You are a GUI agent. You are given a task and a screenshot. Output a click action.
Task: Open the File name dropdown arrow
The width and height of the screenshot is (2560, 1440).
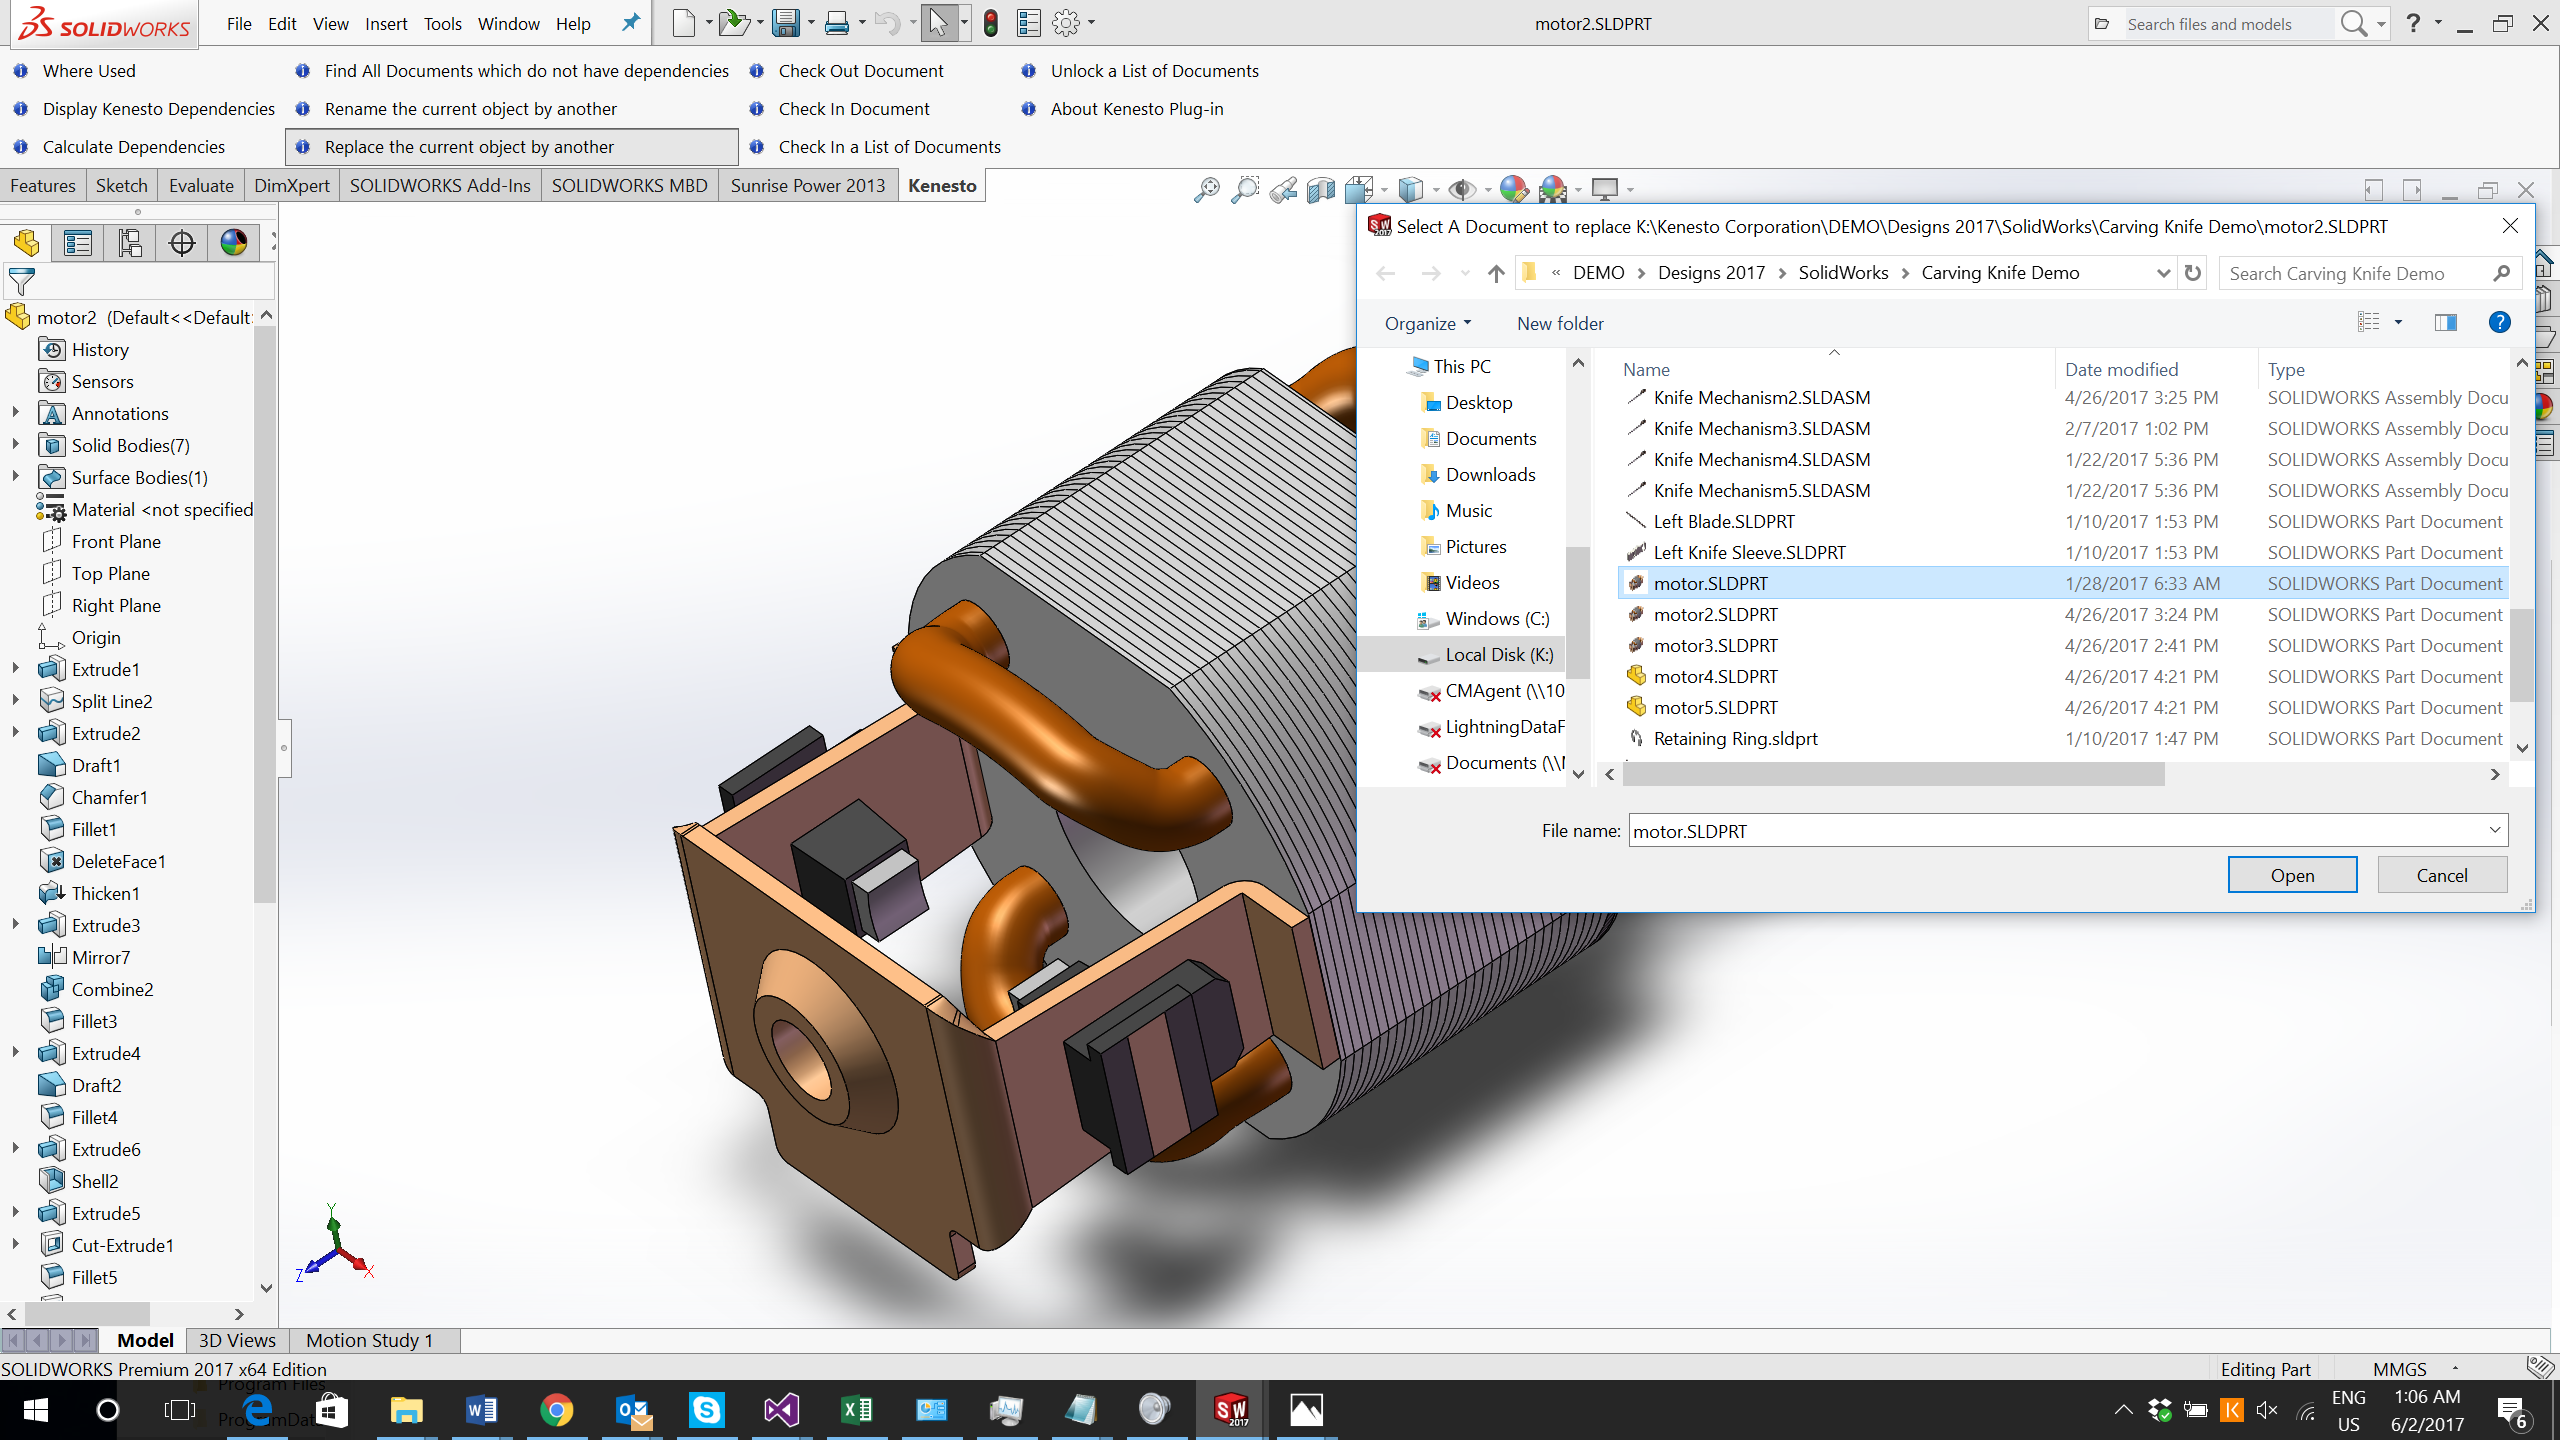(2494, 830)
